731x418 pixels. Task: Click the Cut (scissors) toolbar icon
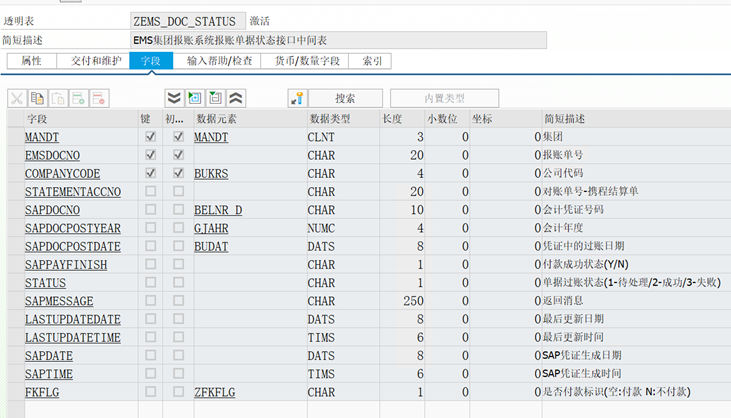click(17, 98)
